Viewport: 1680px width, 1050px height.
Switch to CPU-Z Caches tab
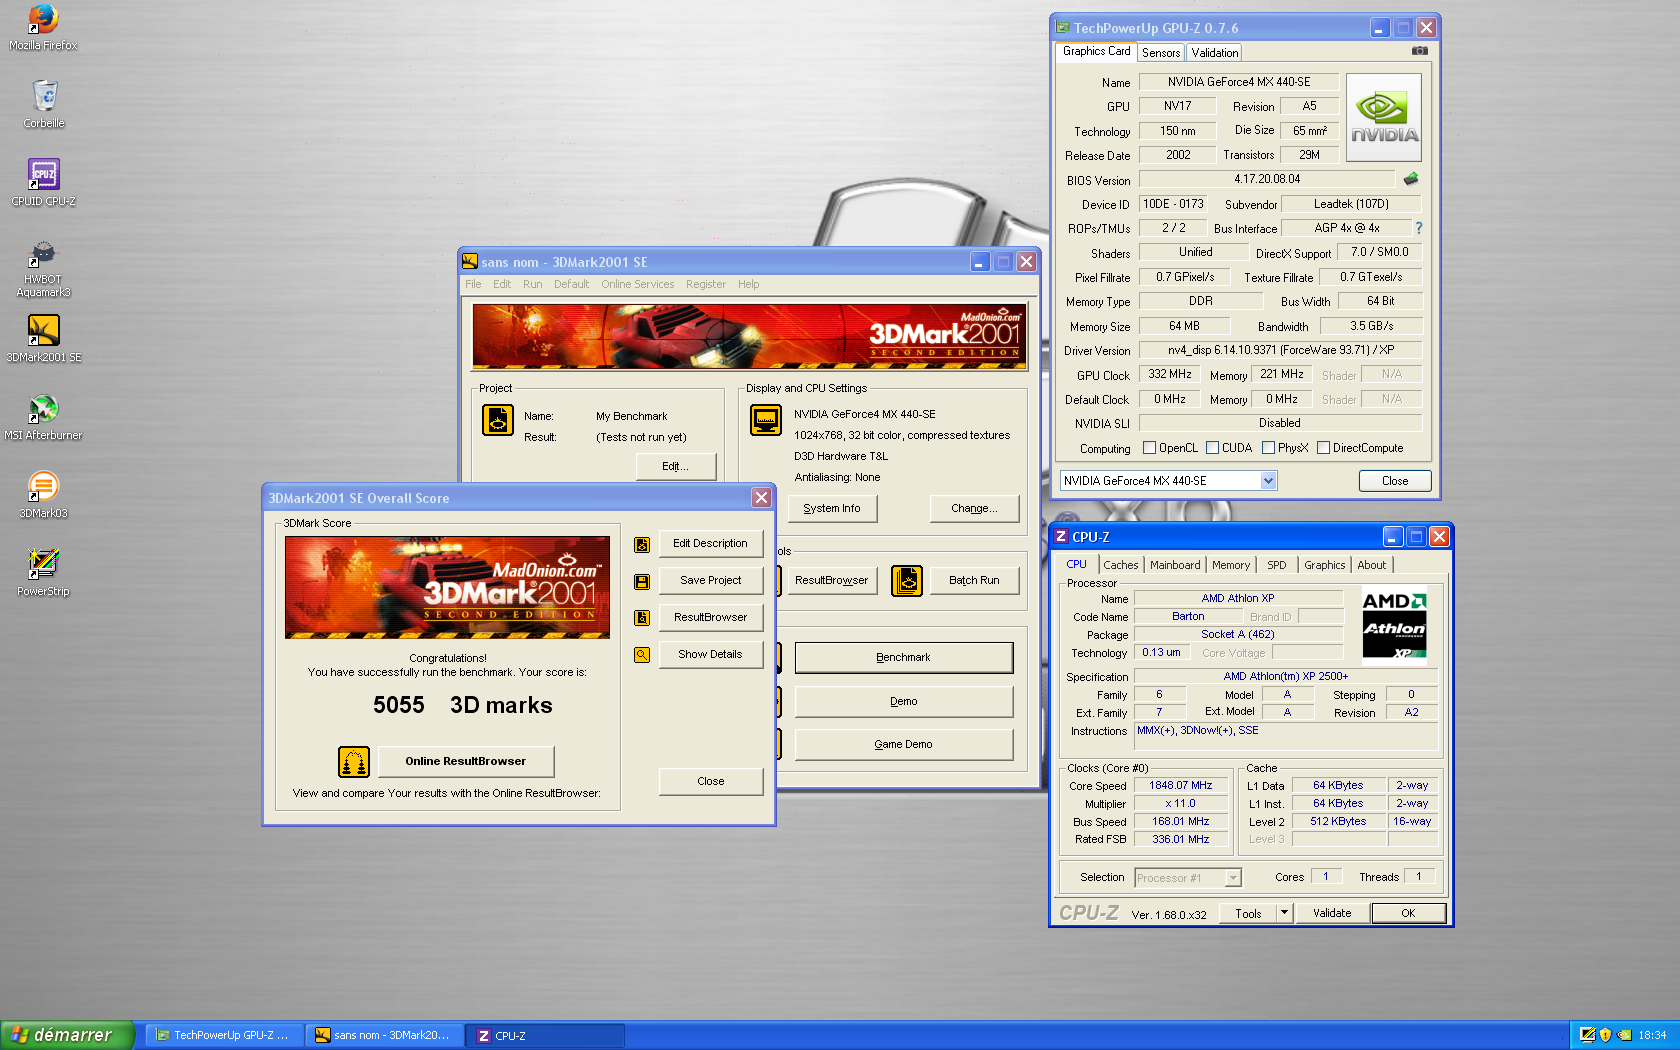(1120, 565)
